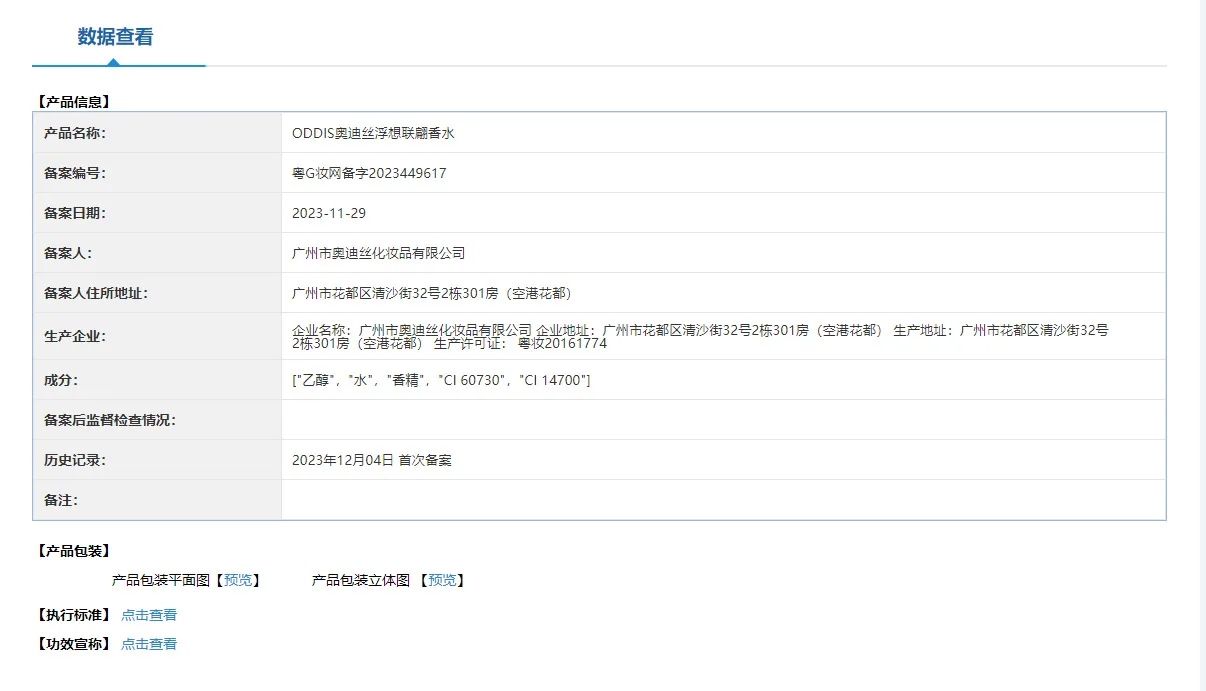Click 点击查看 next to 执行标准
Image resolution: width=1206 pixels, height=691 pixels.
149,615
